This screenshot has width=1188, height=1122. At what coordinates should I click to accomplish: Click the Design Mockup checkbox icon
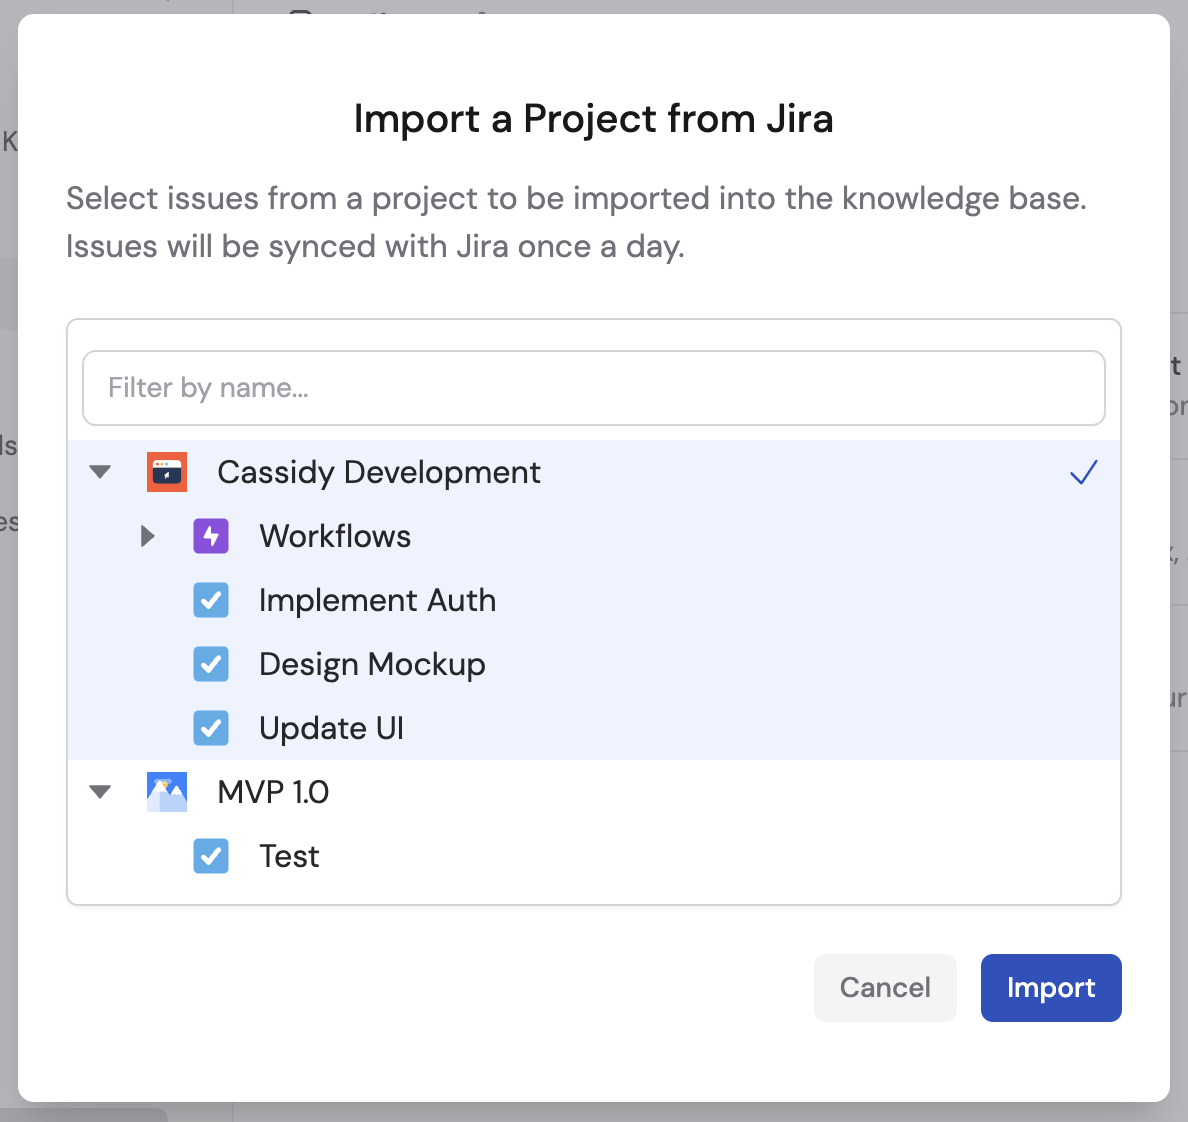point(211,664)
